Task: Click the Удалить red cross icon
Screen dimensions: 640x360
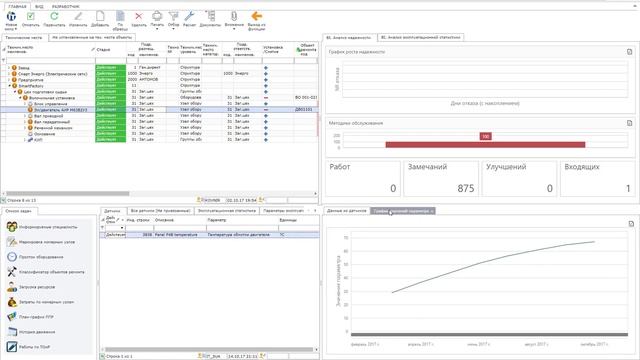Action: 139,16
